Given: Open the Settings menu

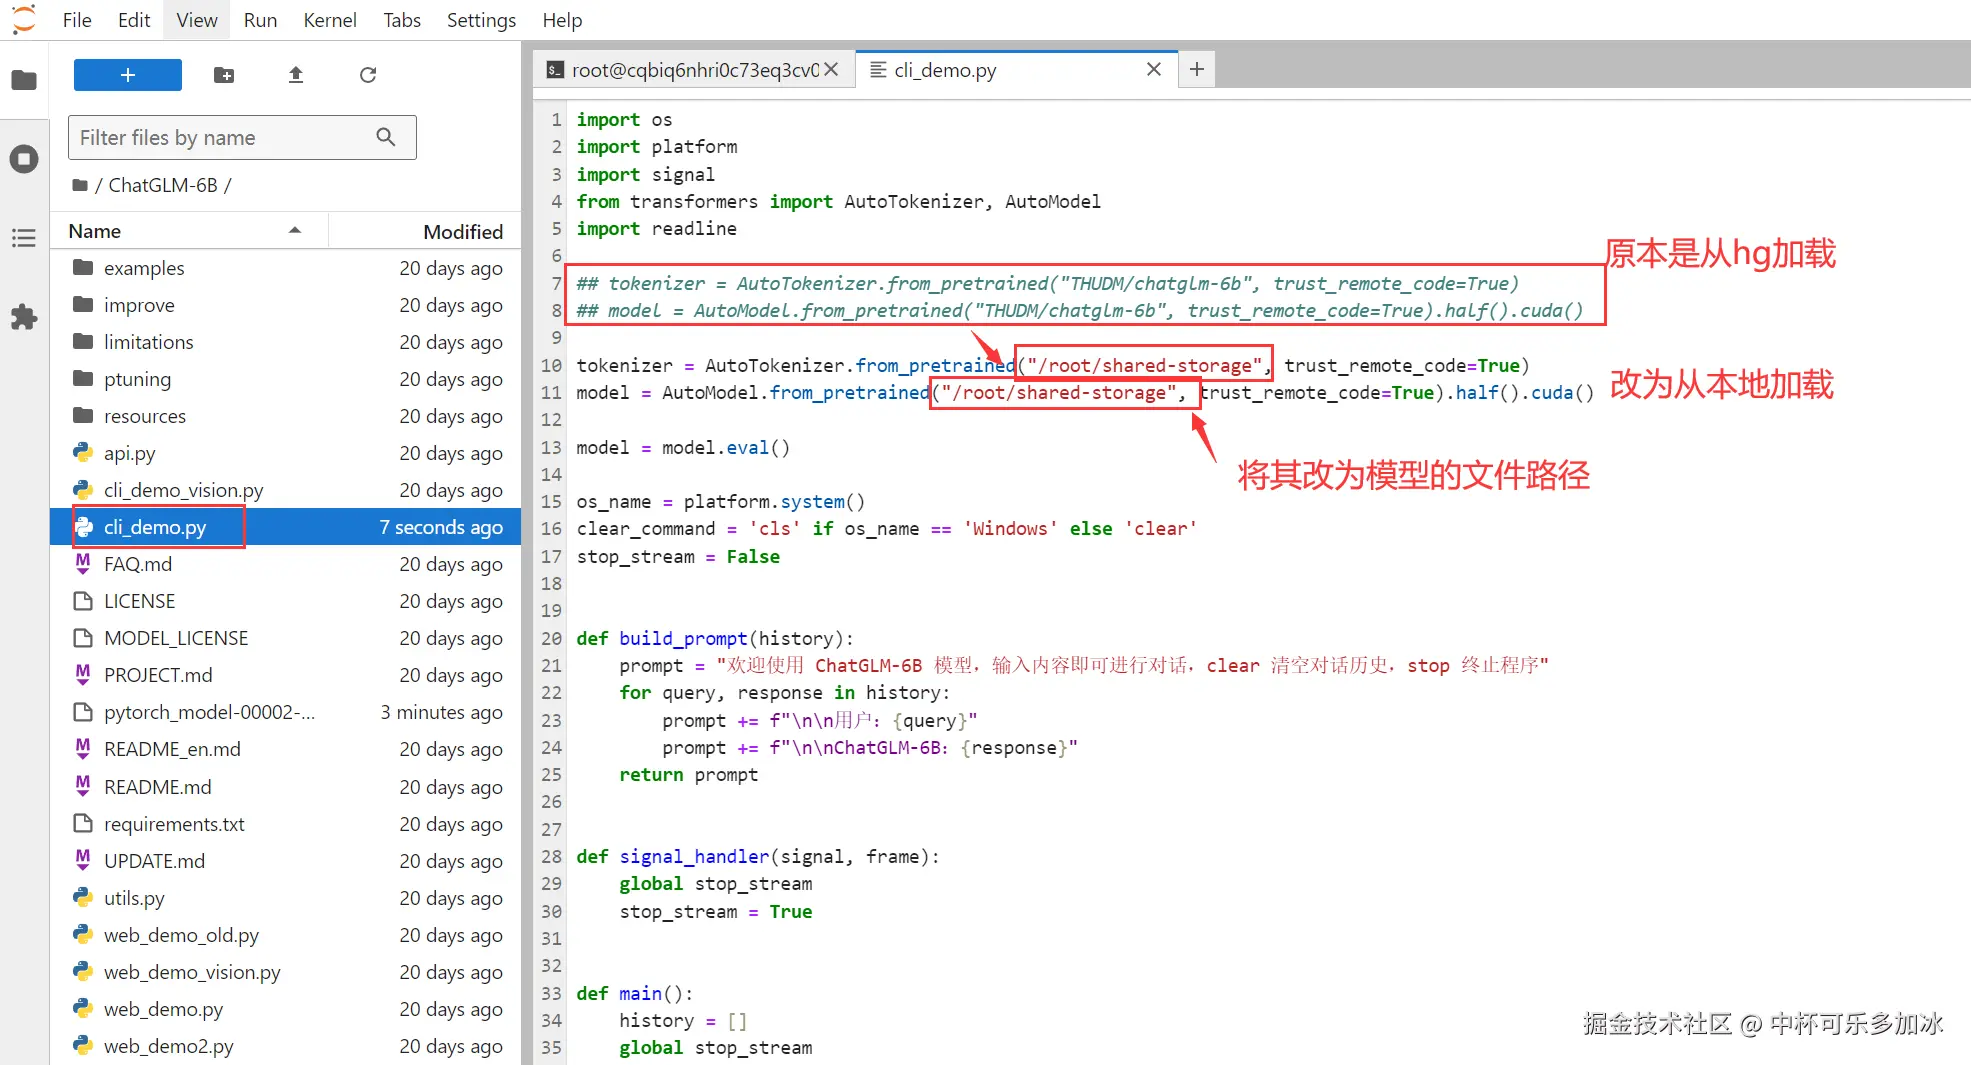Looking at the screenshot, I should pyautogui.click(x=481, y=20).
